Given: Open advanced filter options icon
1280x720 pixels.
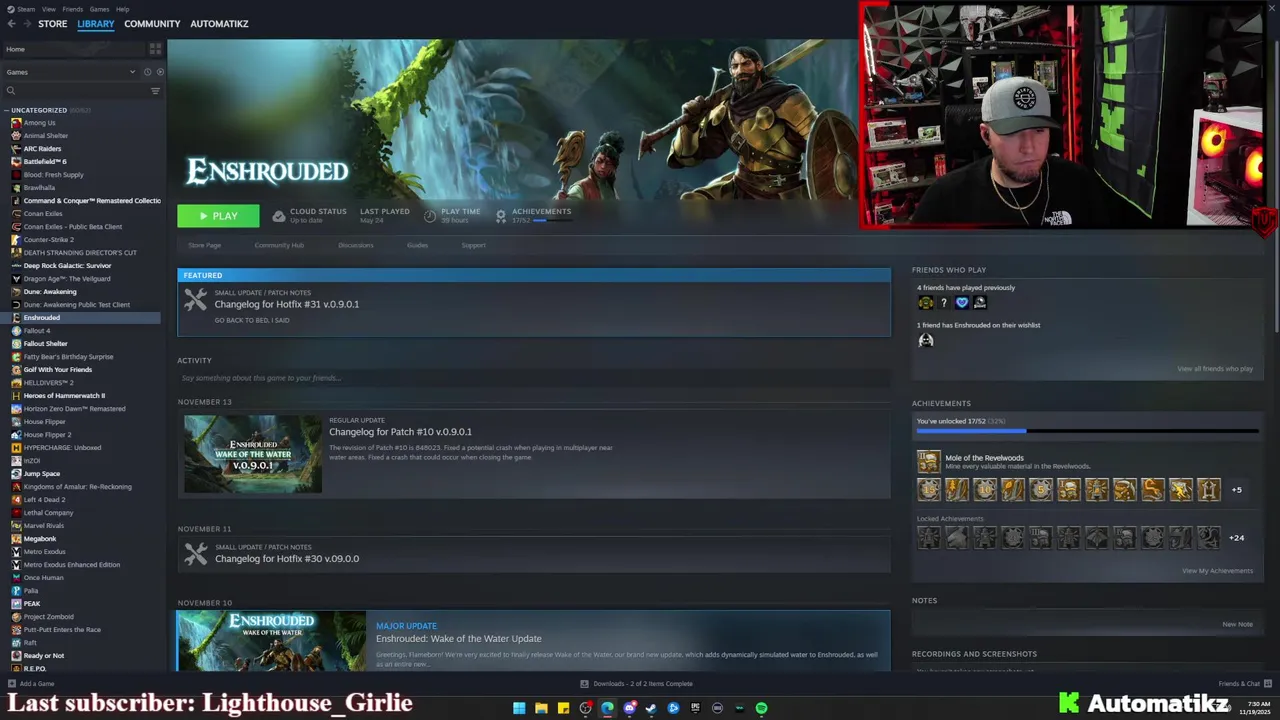Looking at the screenshot, I should pos(155,91).
